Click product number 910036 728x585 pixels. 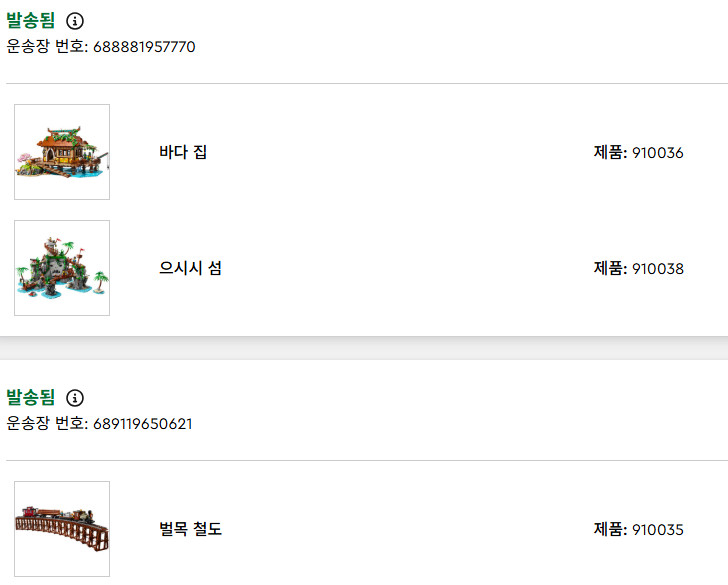point(658,153)
